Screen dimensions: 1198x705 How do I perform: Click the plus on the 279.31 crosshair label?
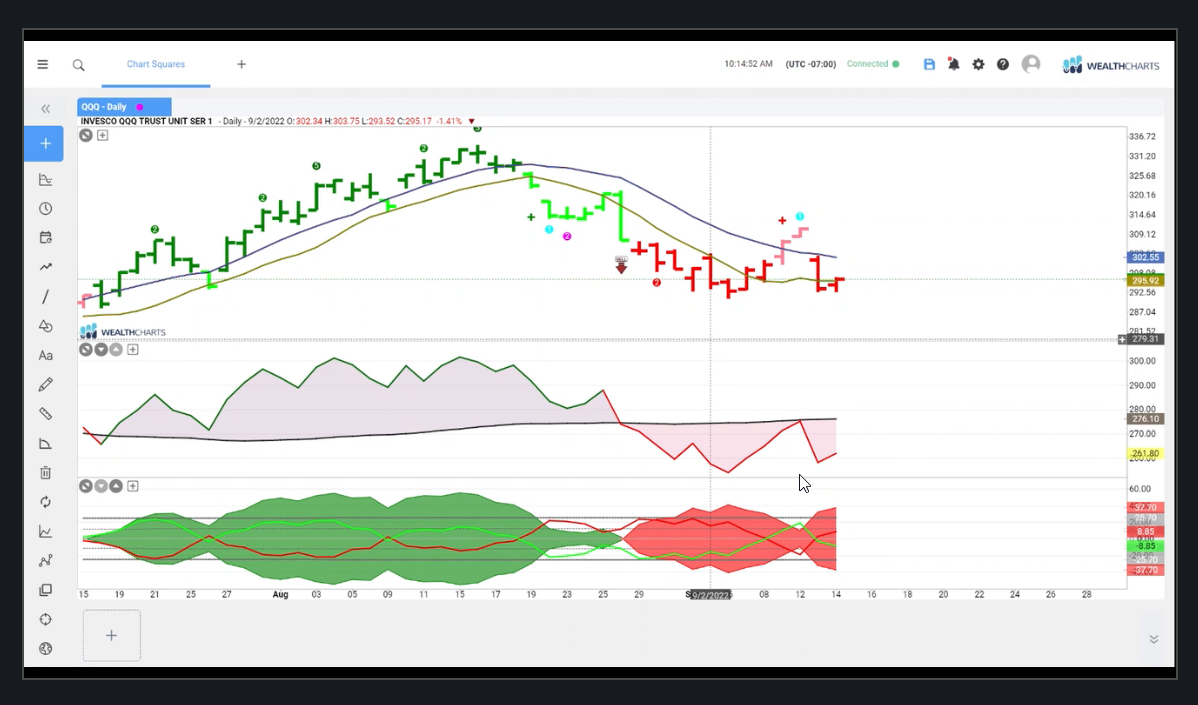(1122, 339)
